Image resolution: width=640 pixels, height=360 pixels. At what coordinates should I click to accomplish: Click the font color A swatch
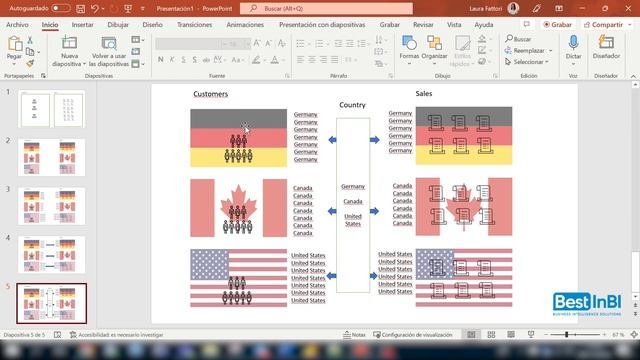click(x=275, y=60)
